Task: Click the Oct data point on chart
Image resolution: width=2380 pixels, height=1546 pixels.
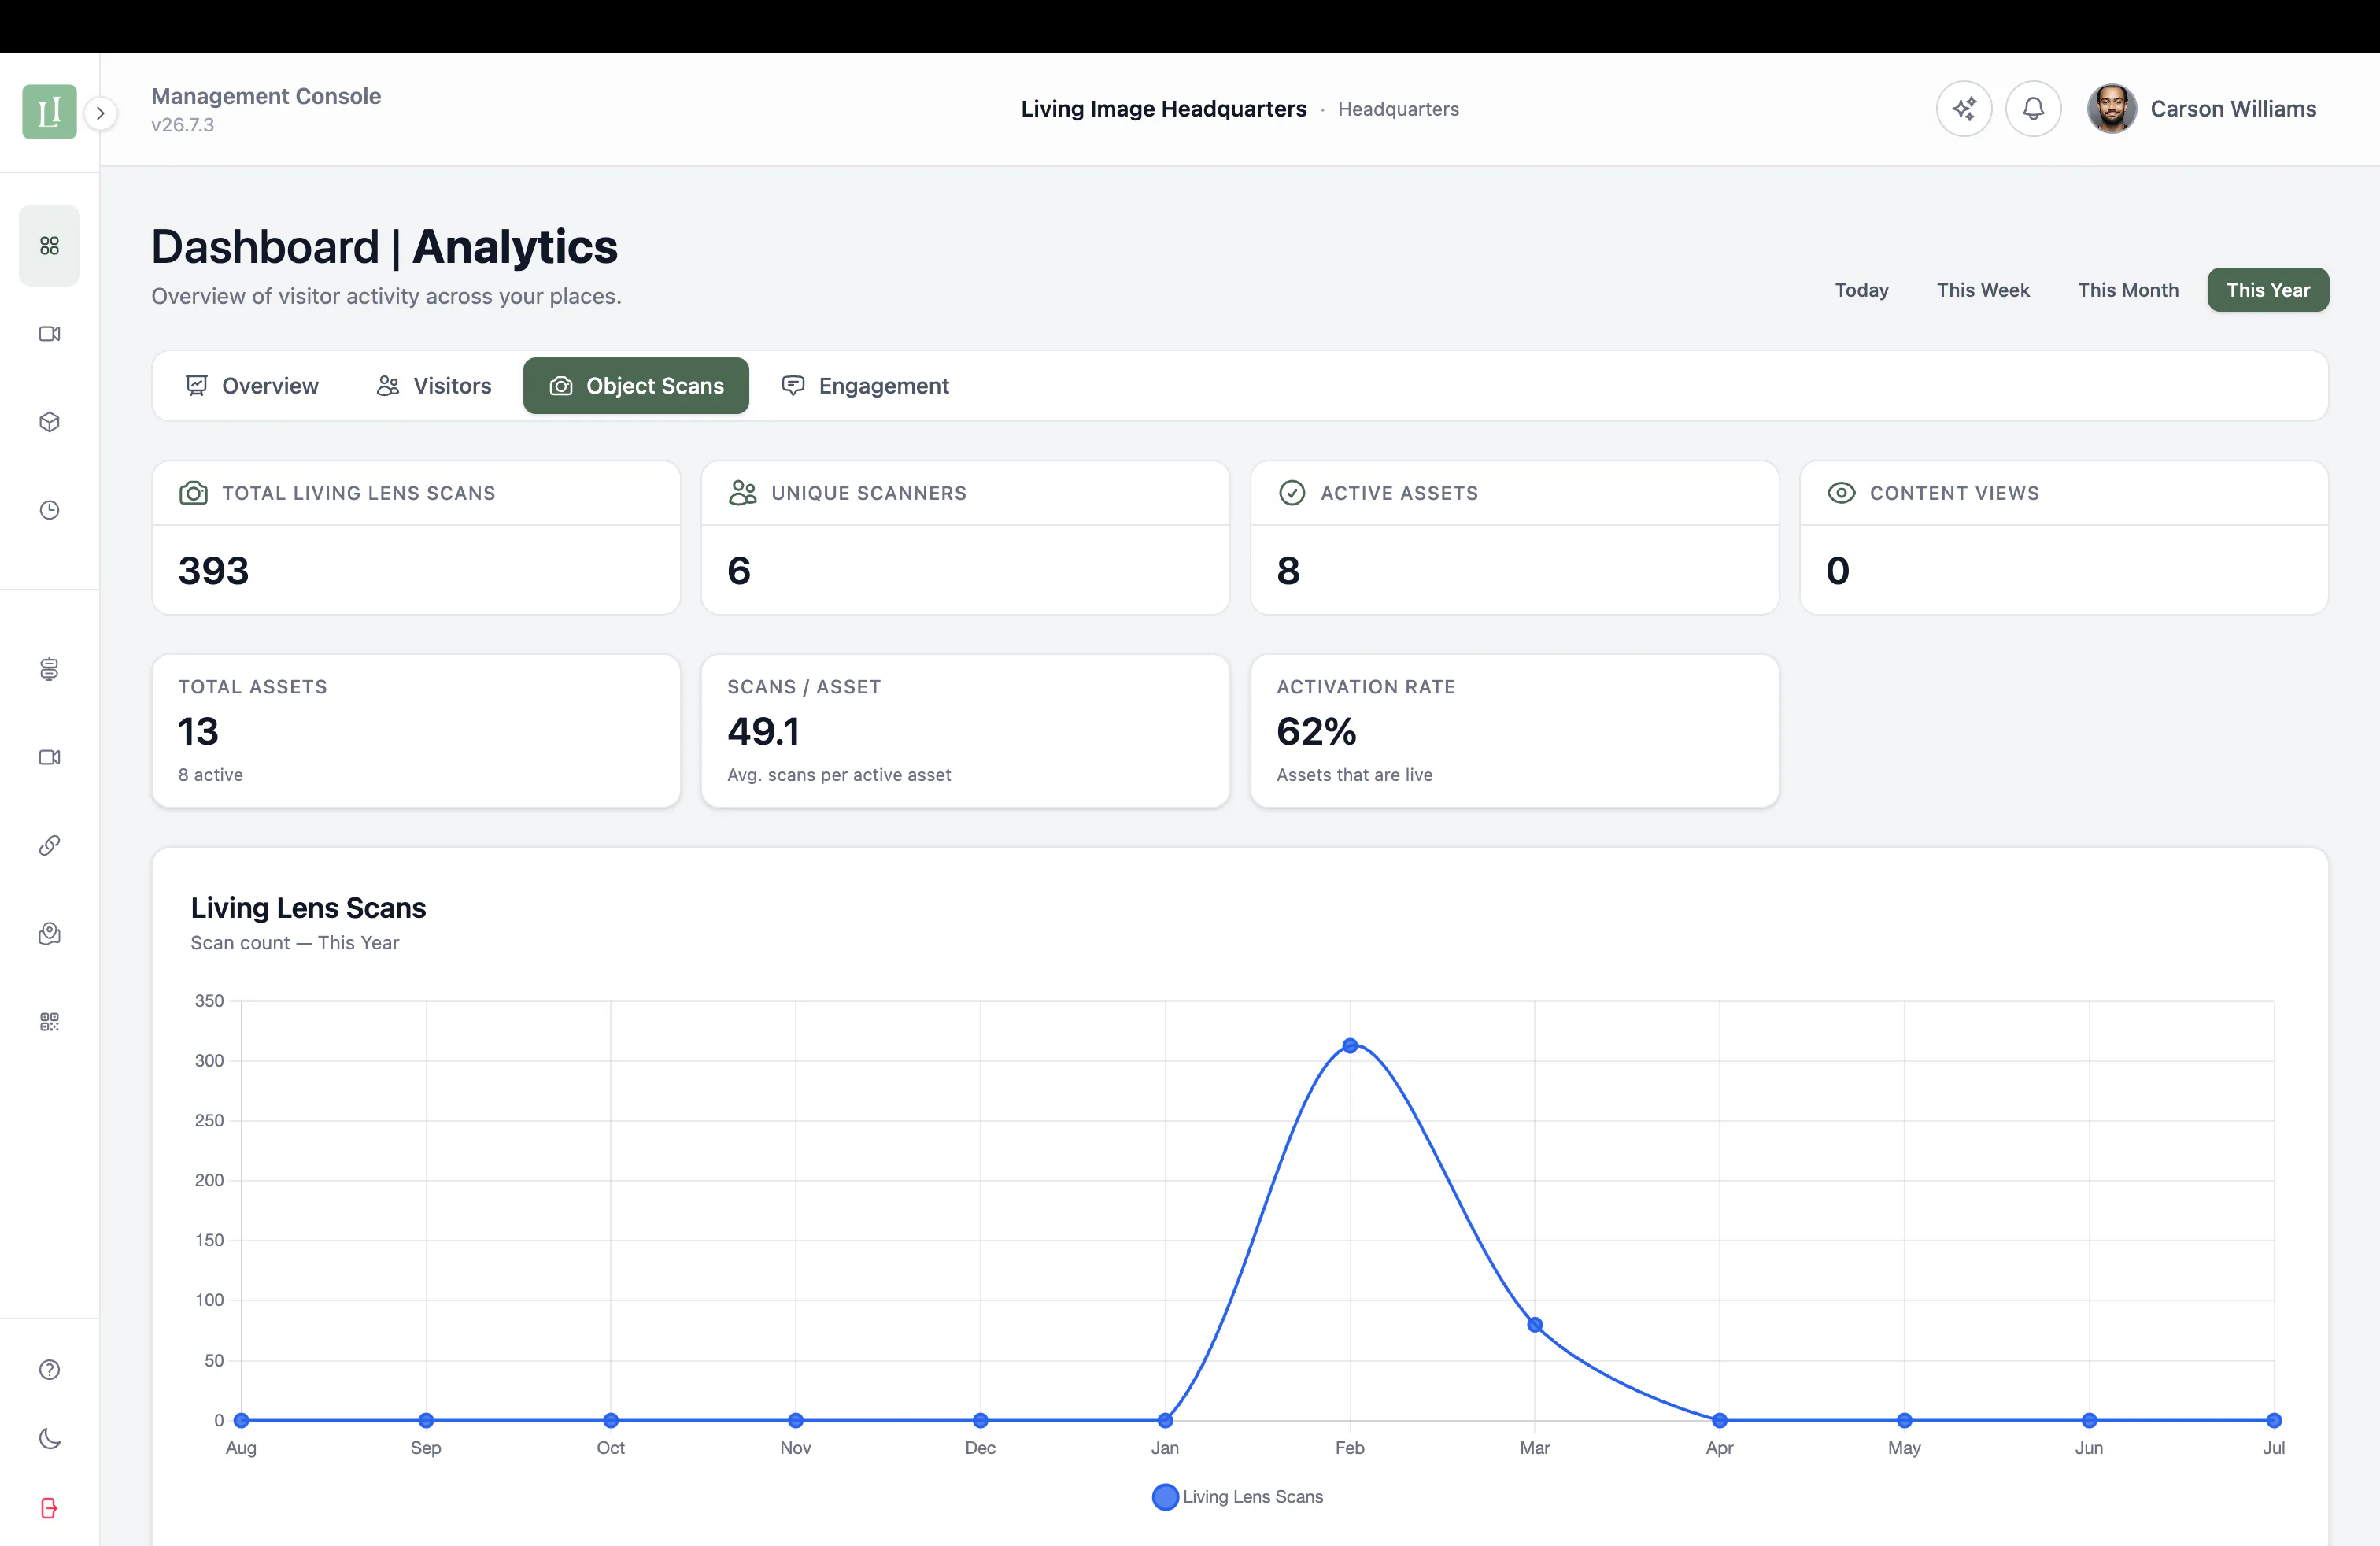Action: click(610, 1420)
